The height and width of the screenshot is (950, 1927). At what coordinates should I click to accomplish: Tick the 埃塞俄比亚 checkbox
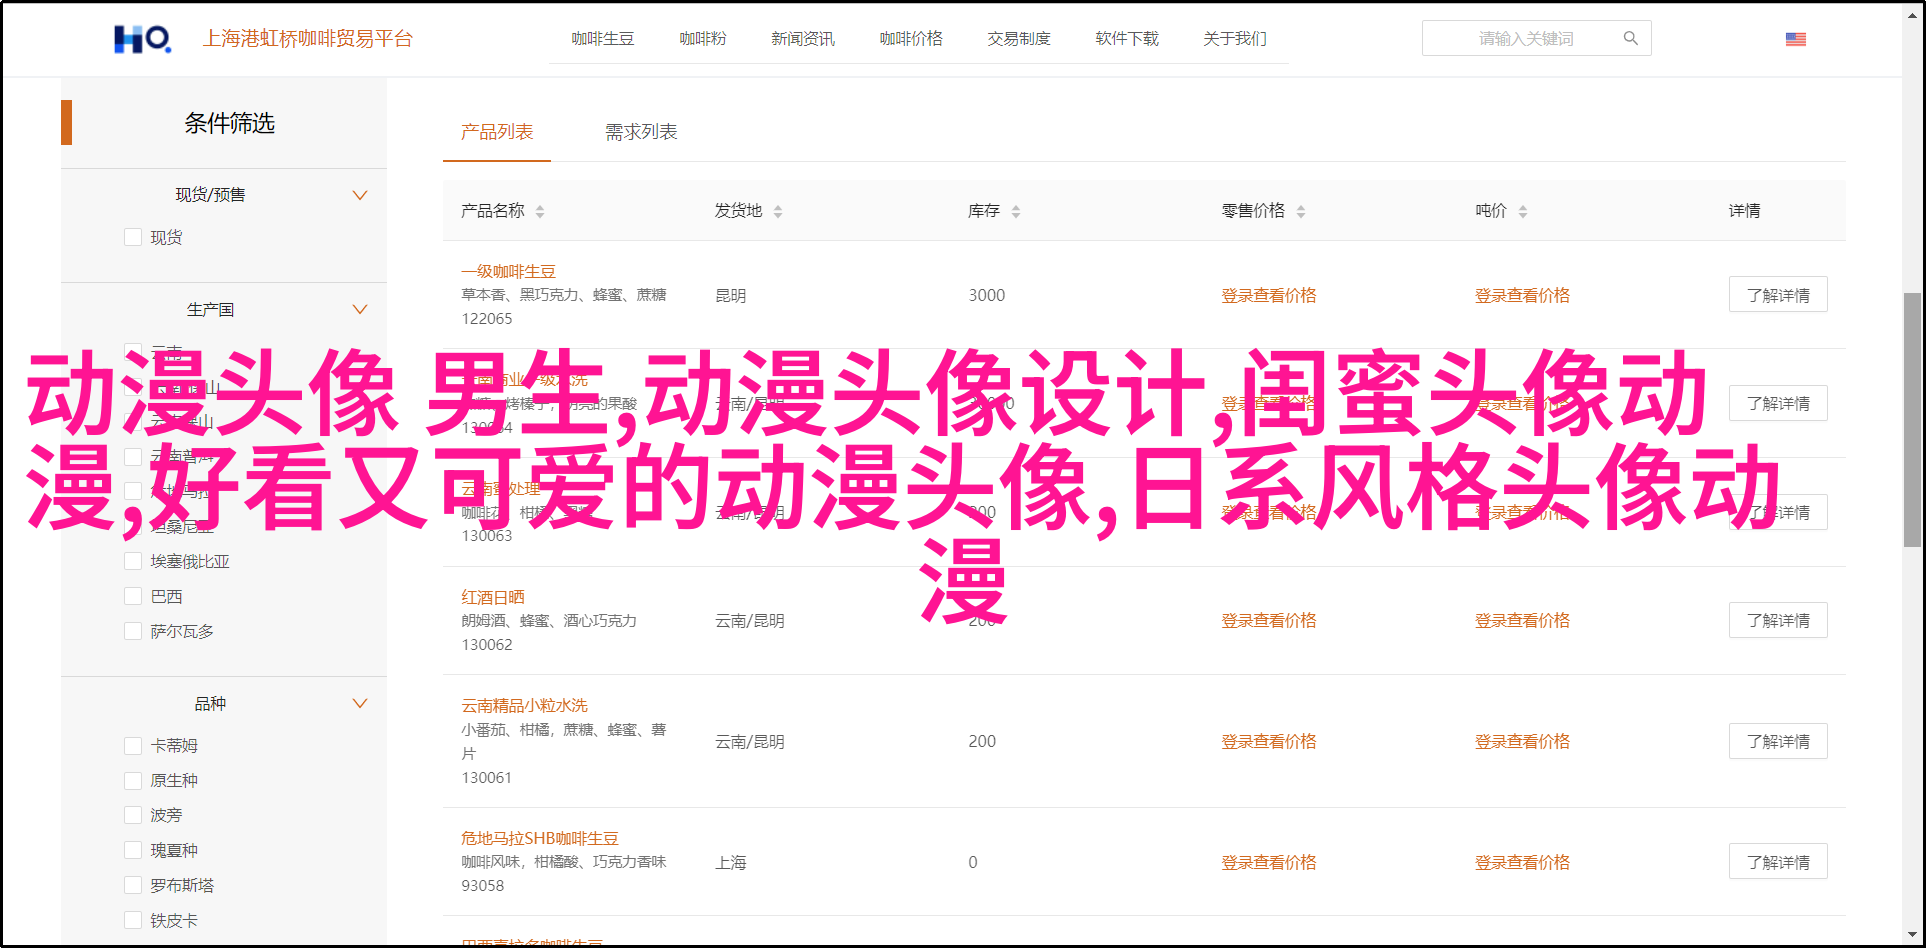[x=132, y=561]
